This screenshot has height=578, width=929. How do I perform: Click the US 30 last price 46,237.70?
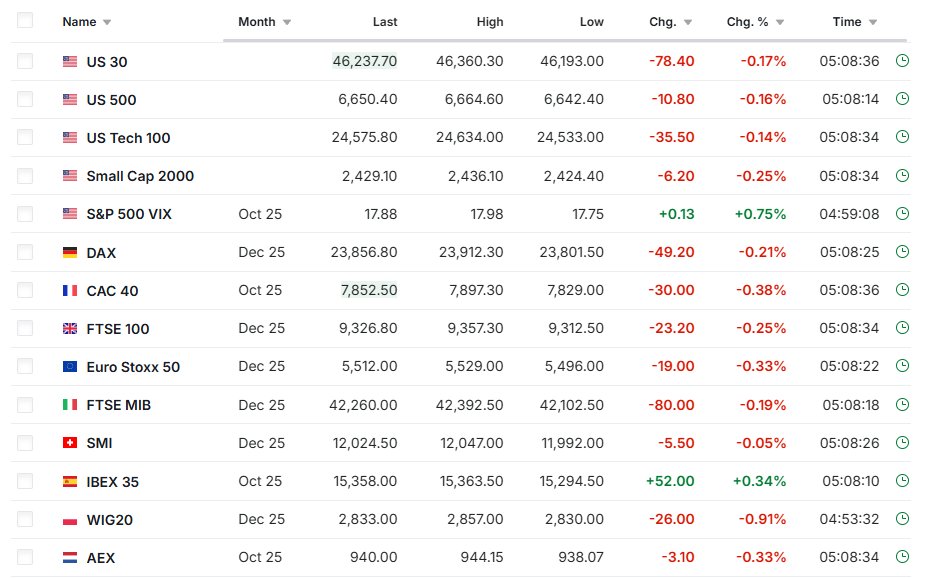point(364,61)
